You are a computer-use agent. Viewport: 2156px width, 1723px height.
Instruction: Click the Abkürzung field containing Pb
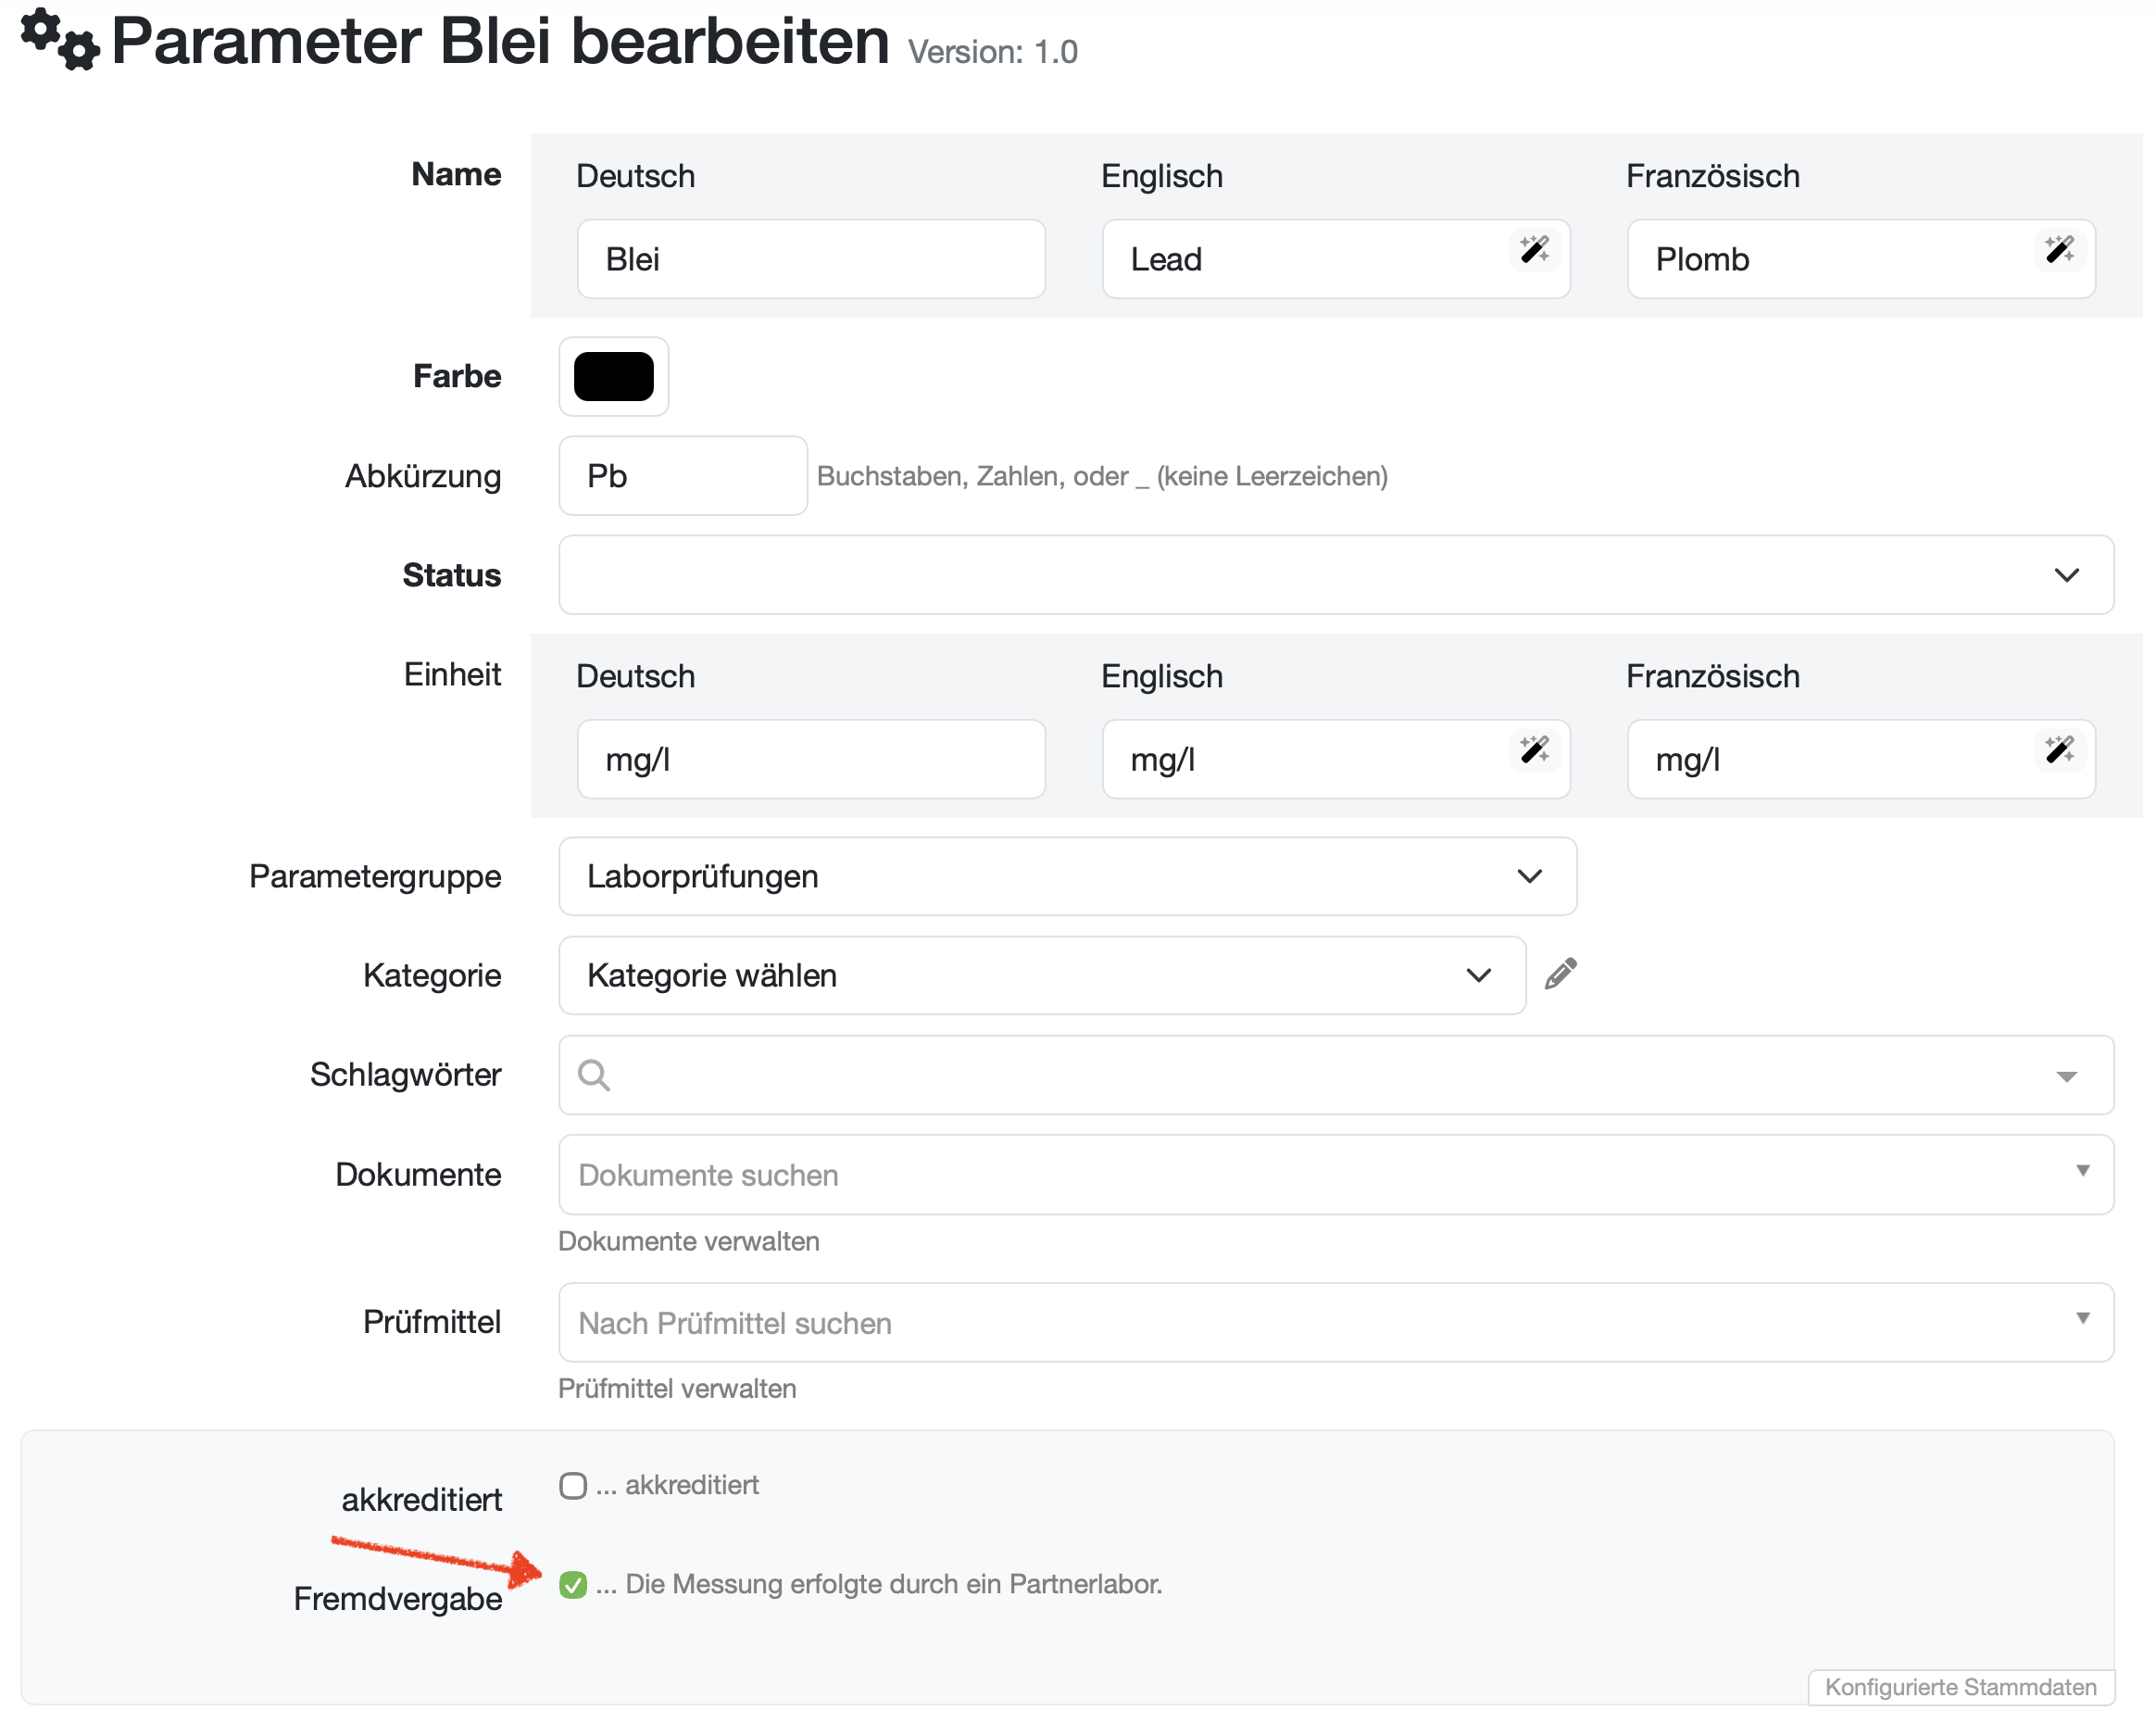coord(682,476)
